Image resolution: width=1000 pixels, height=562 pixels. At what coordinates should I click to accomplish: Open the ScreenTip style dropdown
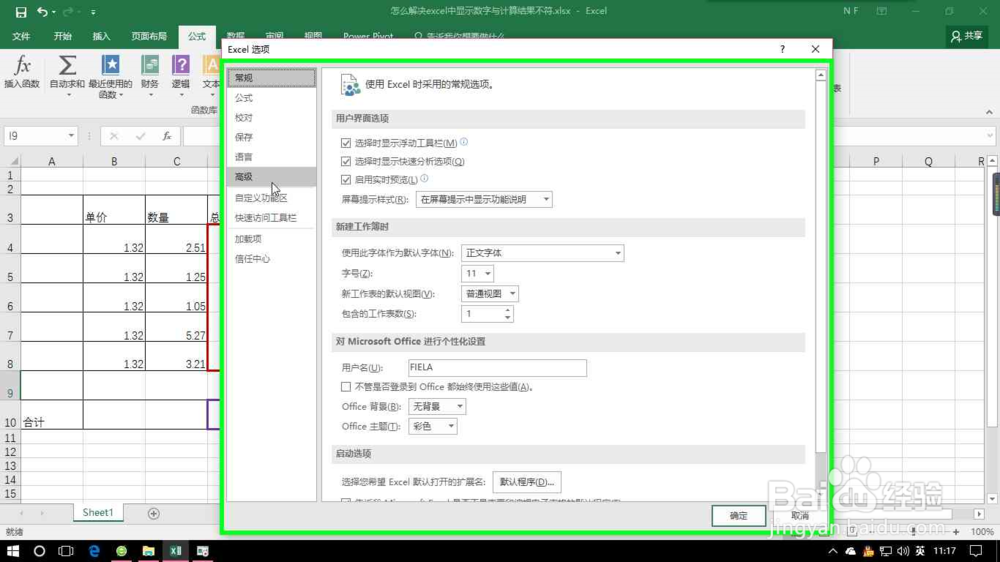(x=484, y=199)
